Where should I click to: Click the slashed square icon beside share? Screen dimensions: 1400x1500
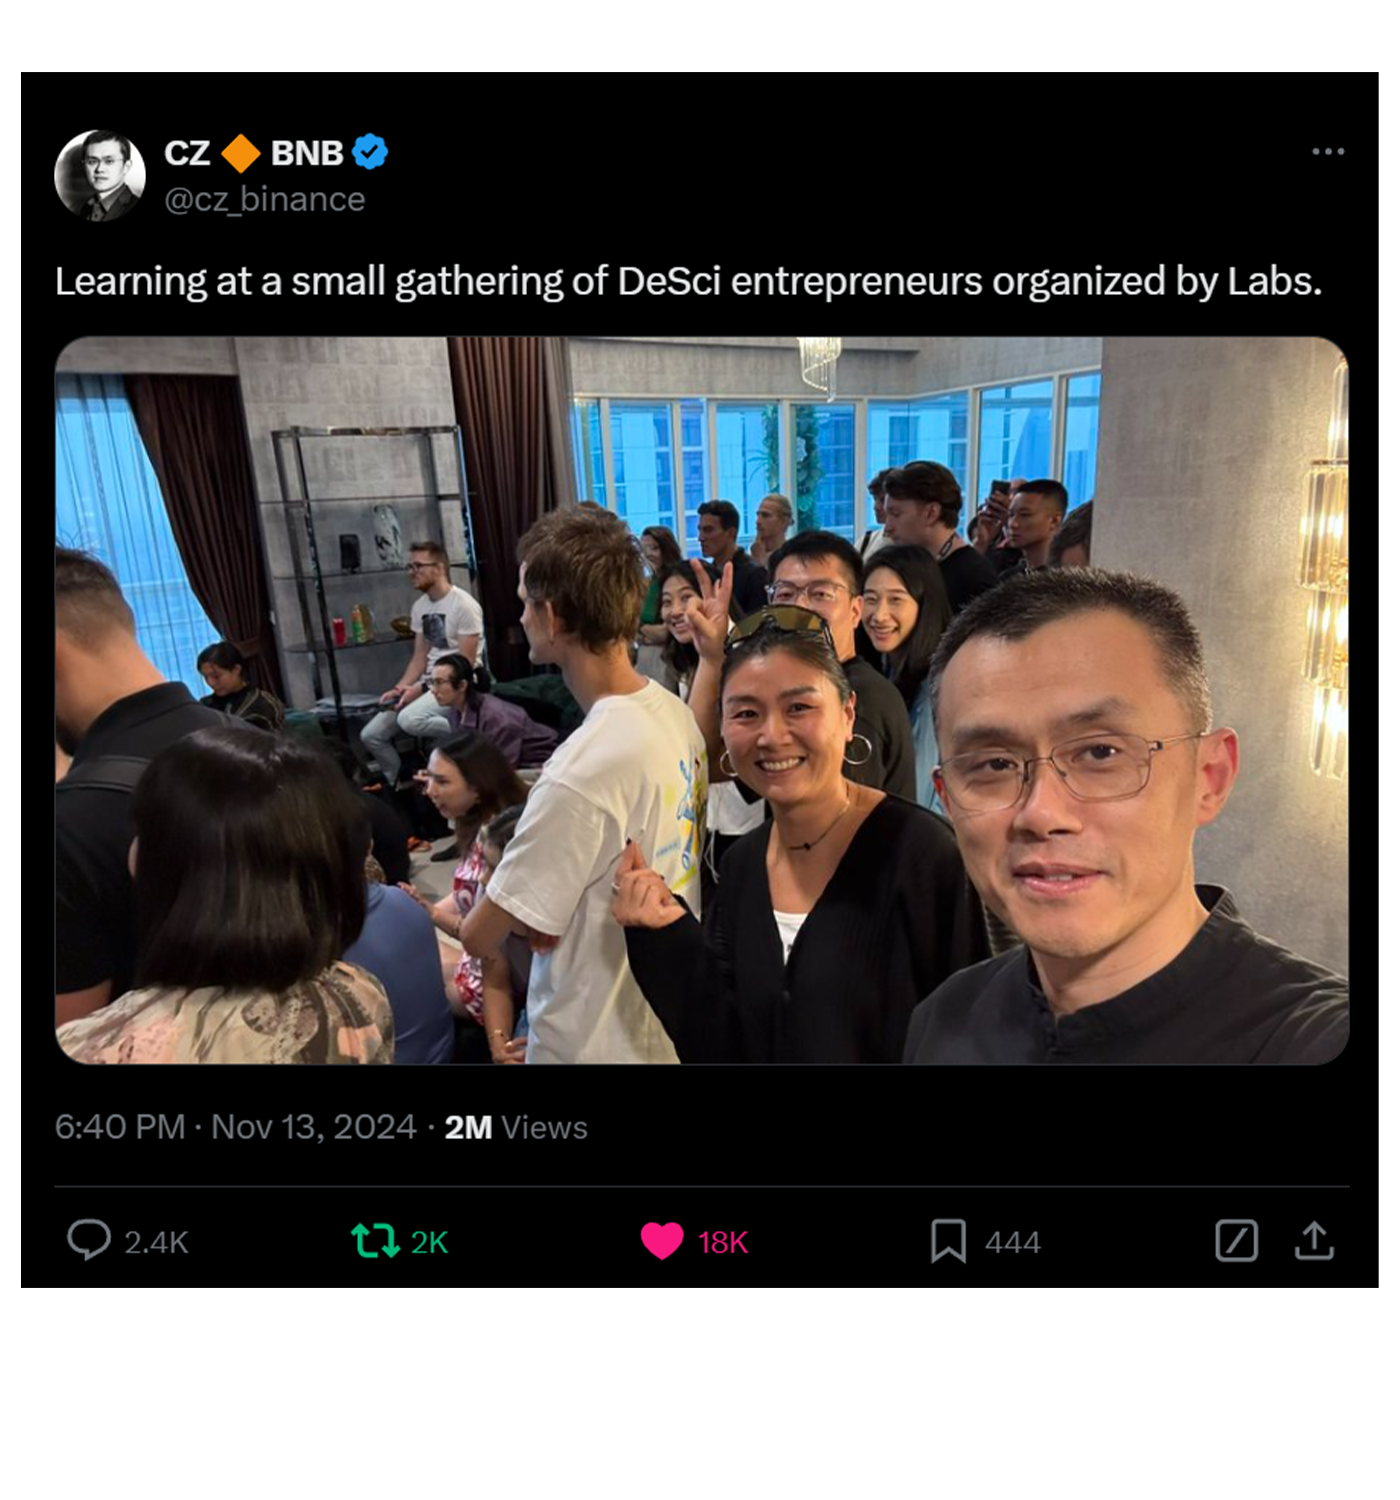coord(1237,1241)
